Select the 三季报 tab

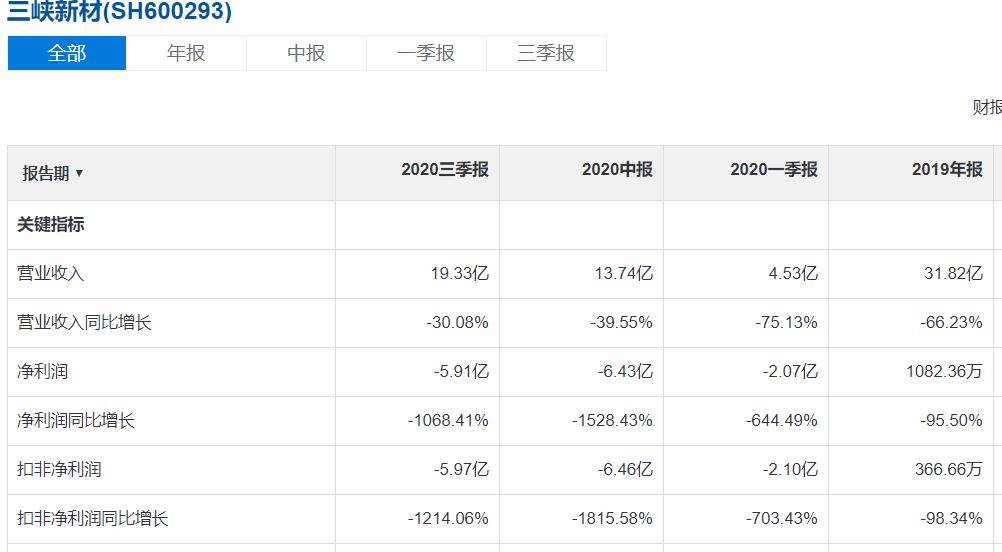click(546, 53)
